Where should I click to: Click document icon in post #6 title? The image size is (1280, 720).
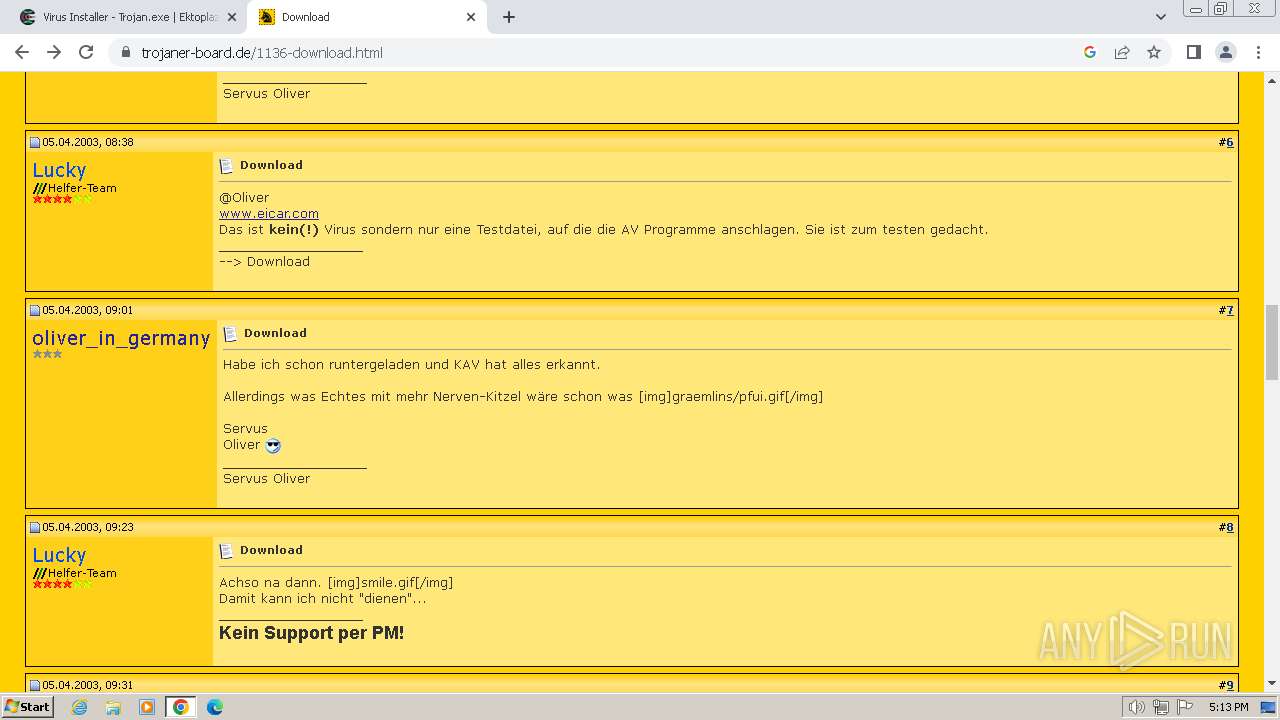226,166
